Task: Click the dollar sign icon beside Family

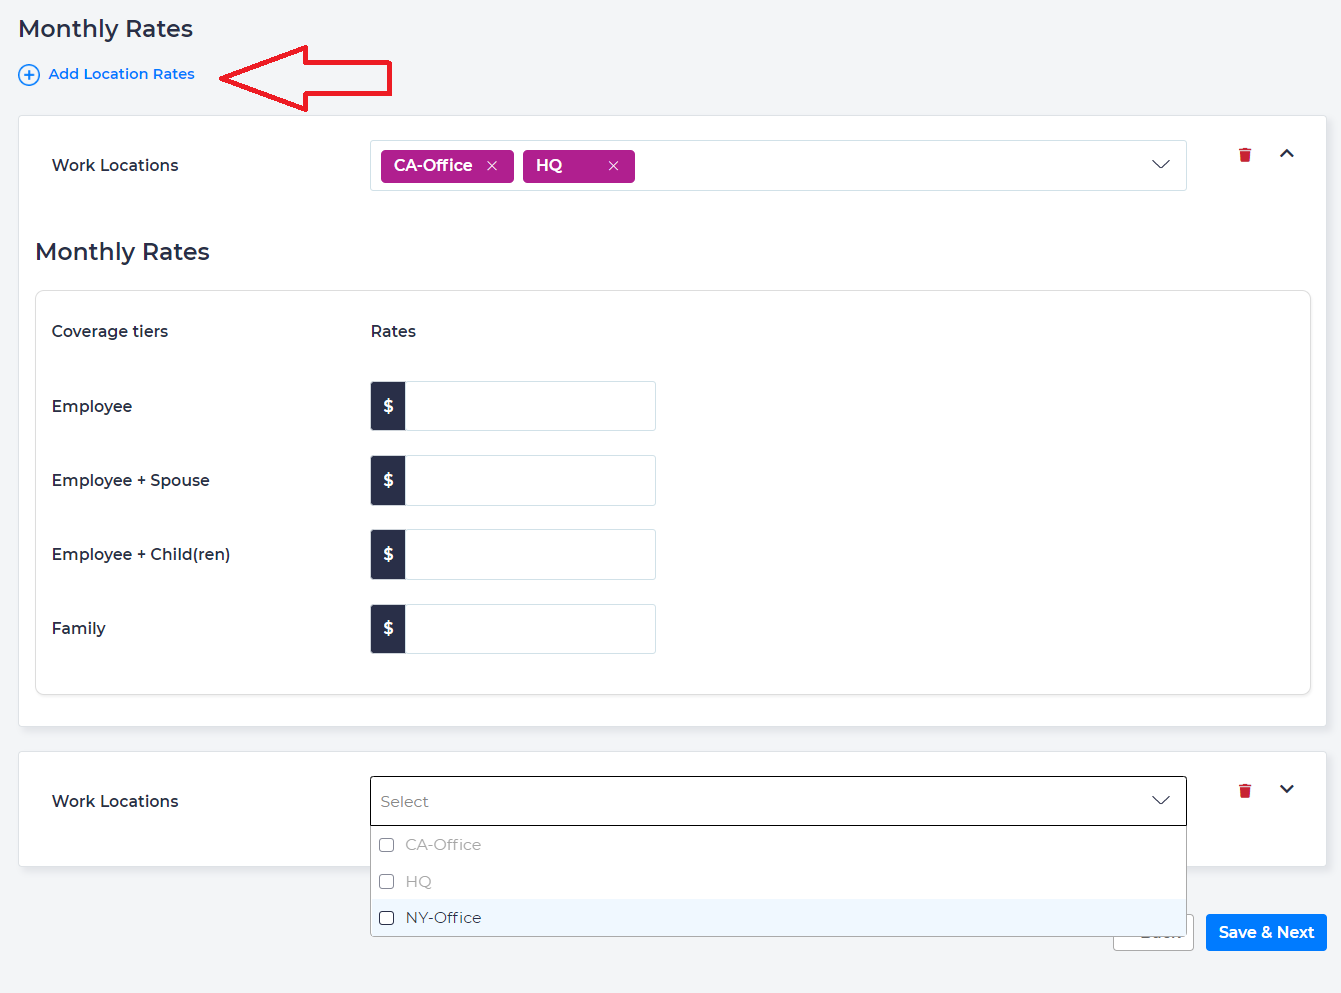Action: (x=388, y=629)
